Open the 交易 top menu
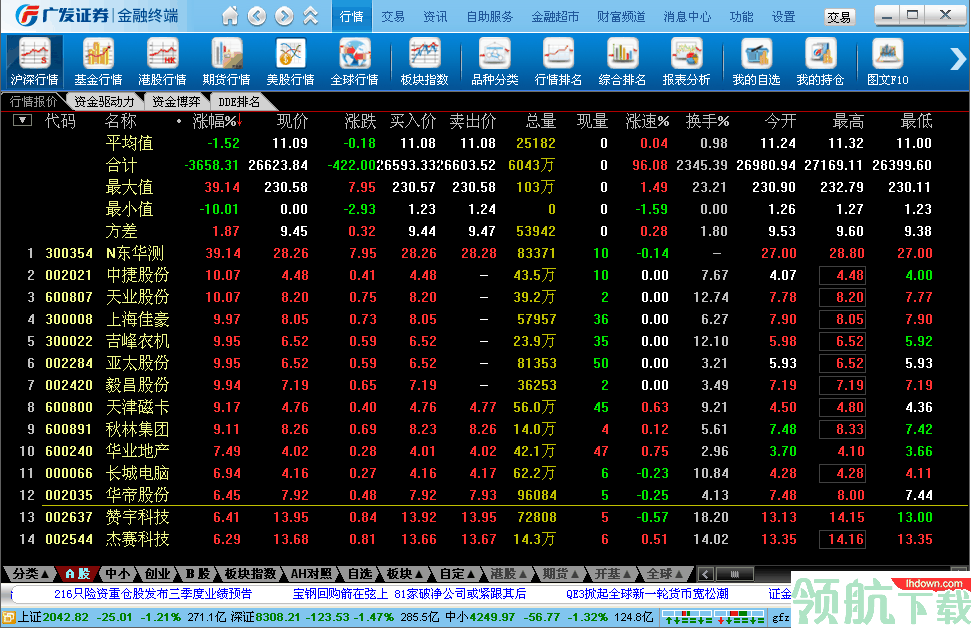This screenshot has width=971, height=631. coord(393,17)
